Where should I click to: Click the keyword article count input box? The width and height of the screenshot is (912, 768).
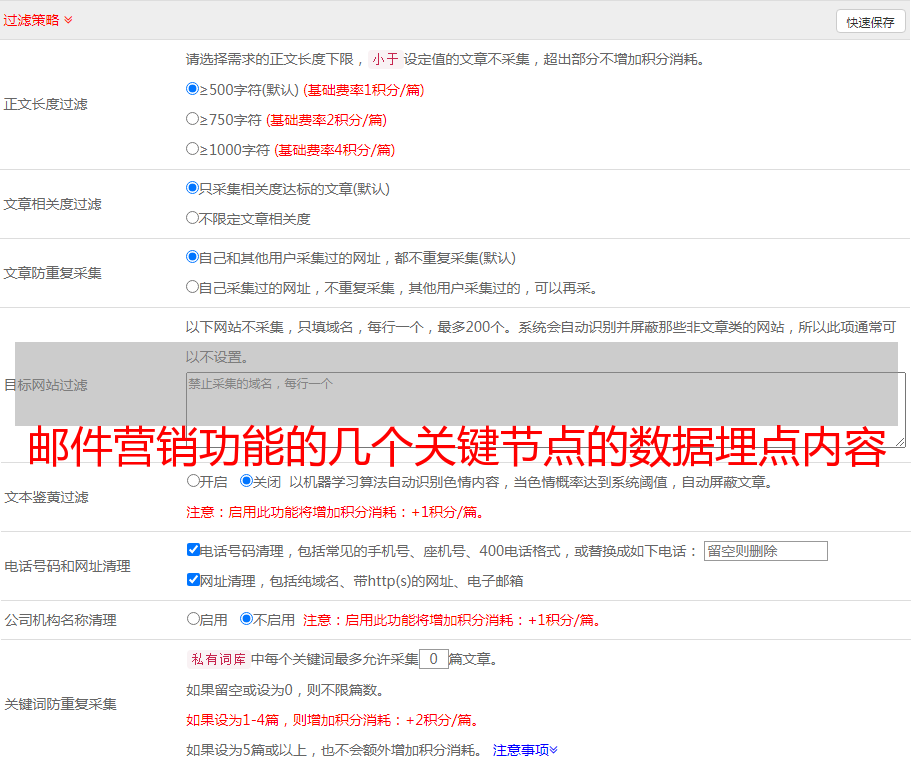[x=433, y=659]
